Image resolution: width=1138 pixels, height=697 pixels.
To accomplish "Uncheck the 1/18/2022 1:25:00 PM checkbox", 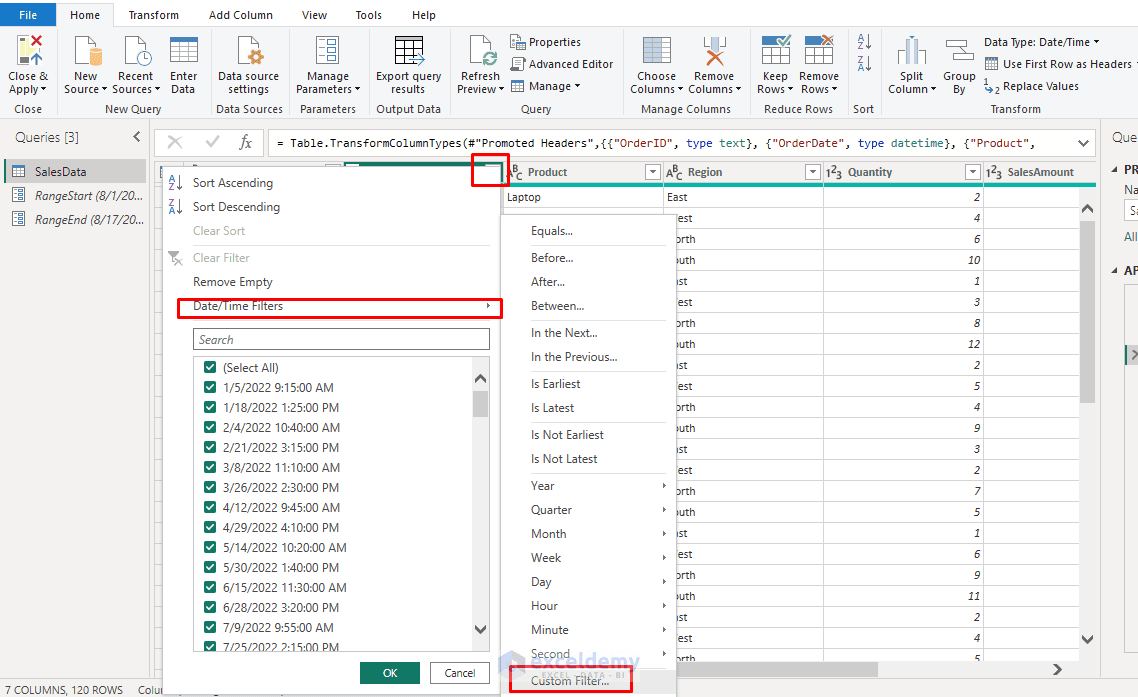I will tap(210, 407).
